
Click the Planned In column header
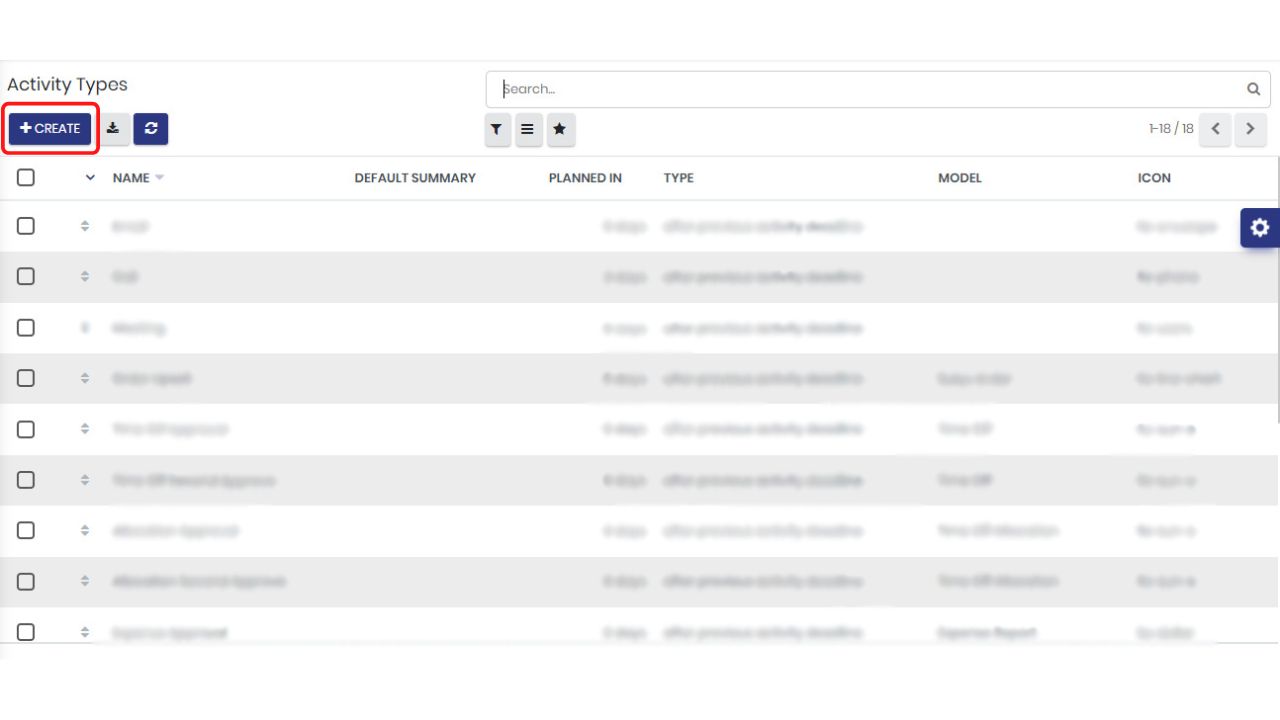tap(585, 178)
